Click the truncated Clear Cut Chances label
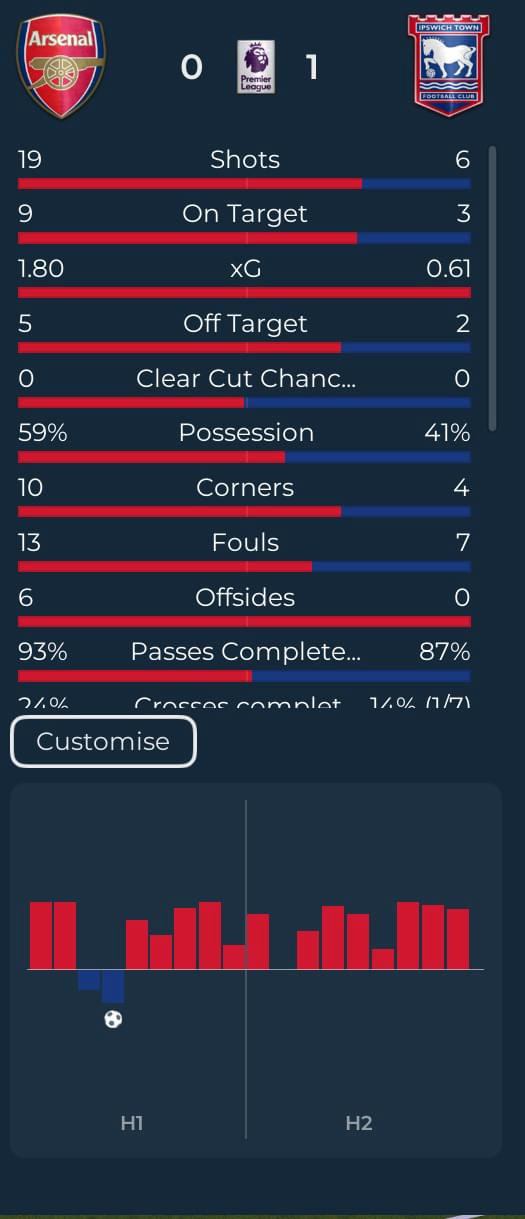 tap(246, 379)
